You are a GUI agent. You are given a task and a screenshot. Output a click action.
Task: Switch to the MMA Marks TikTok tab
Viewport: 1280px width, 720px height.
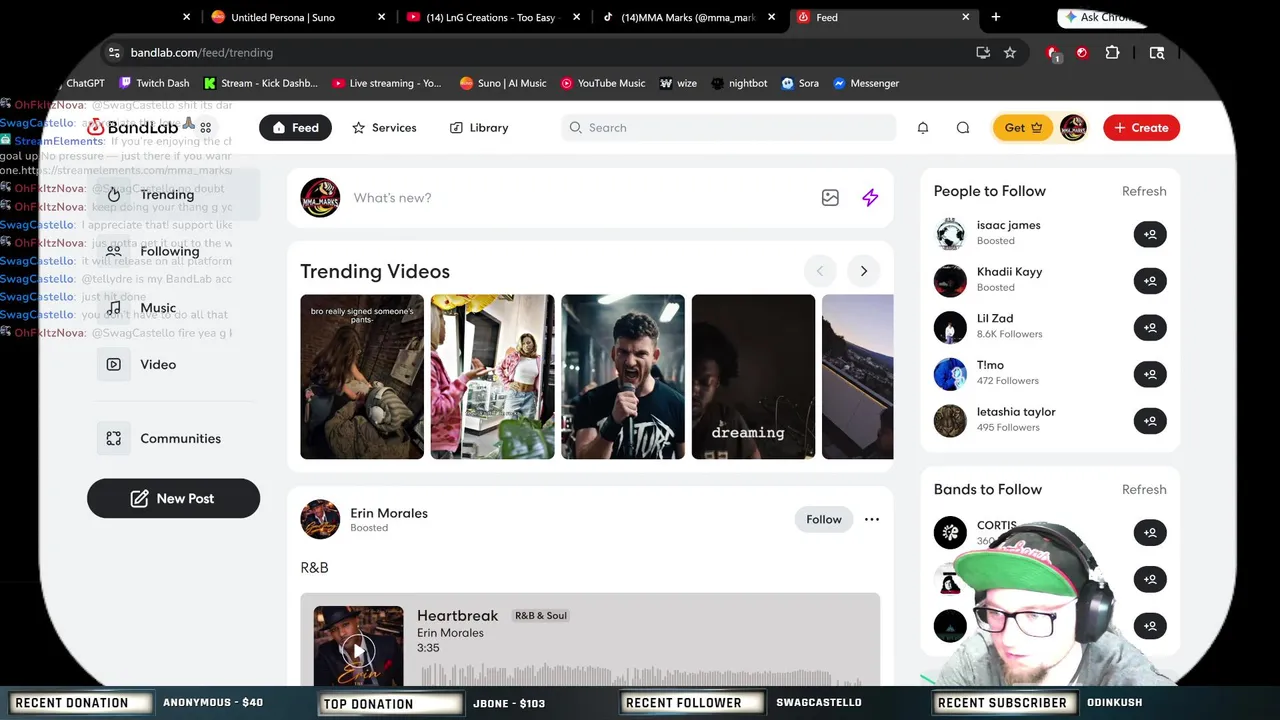tap(687, 17)
